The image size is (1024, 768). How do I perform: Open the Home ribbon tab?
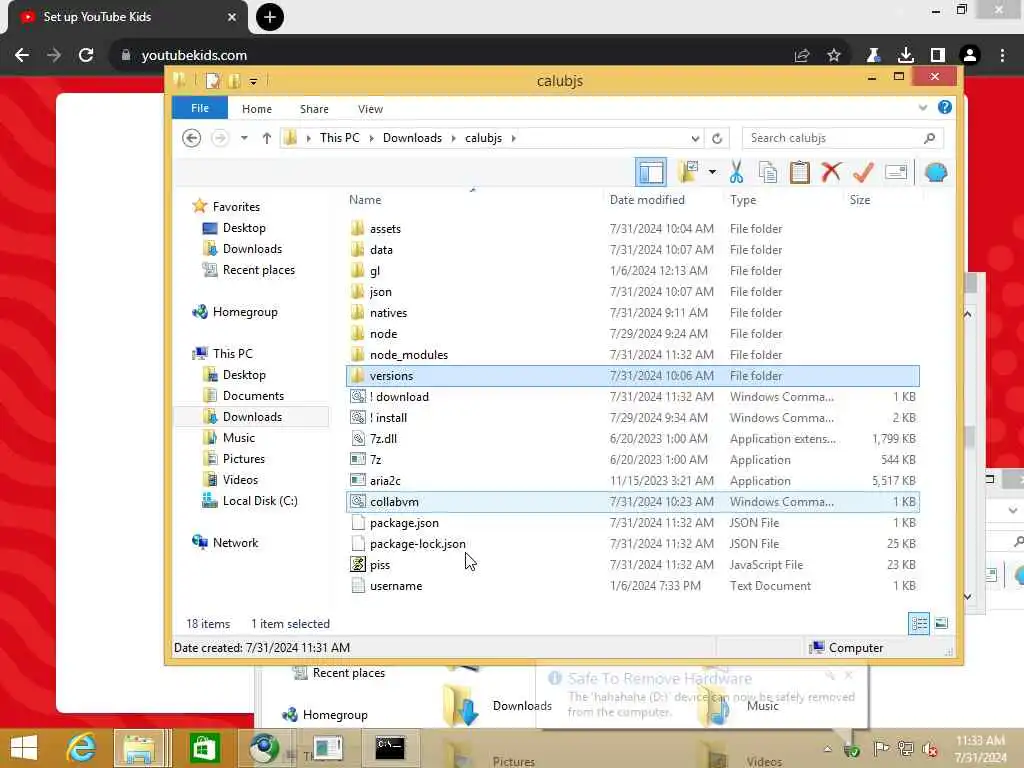[x=257, y=109]
